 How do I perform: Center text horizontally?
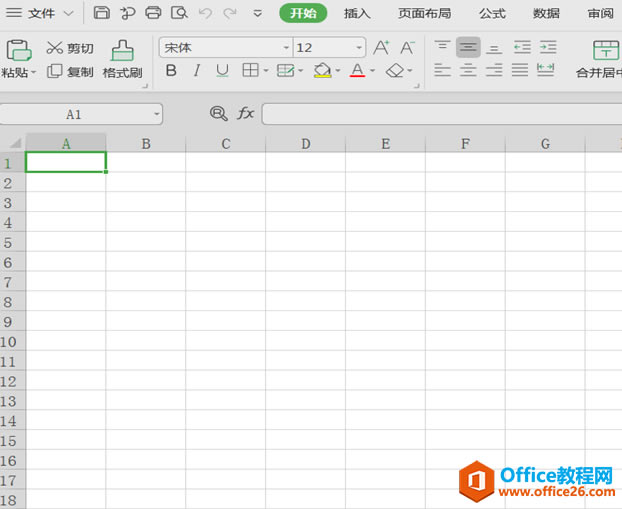point(468,70)
